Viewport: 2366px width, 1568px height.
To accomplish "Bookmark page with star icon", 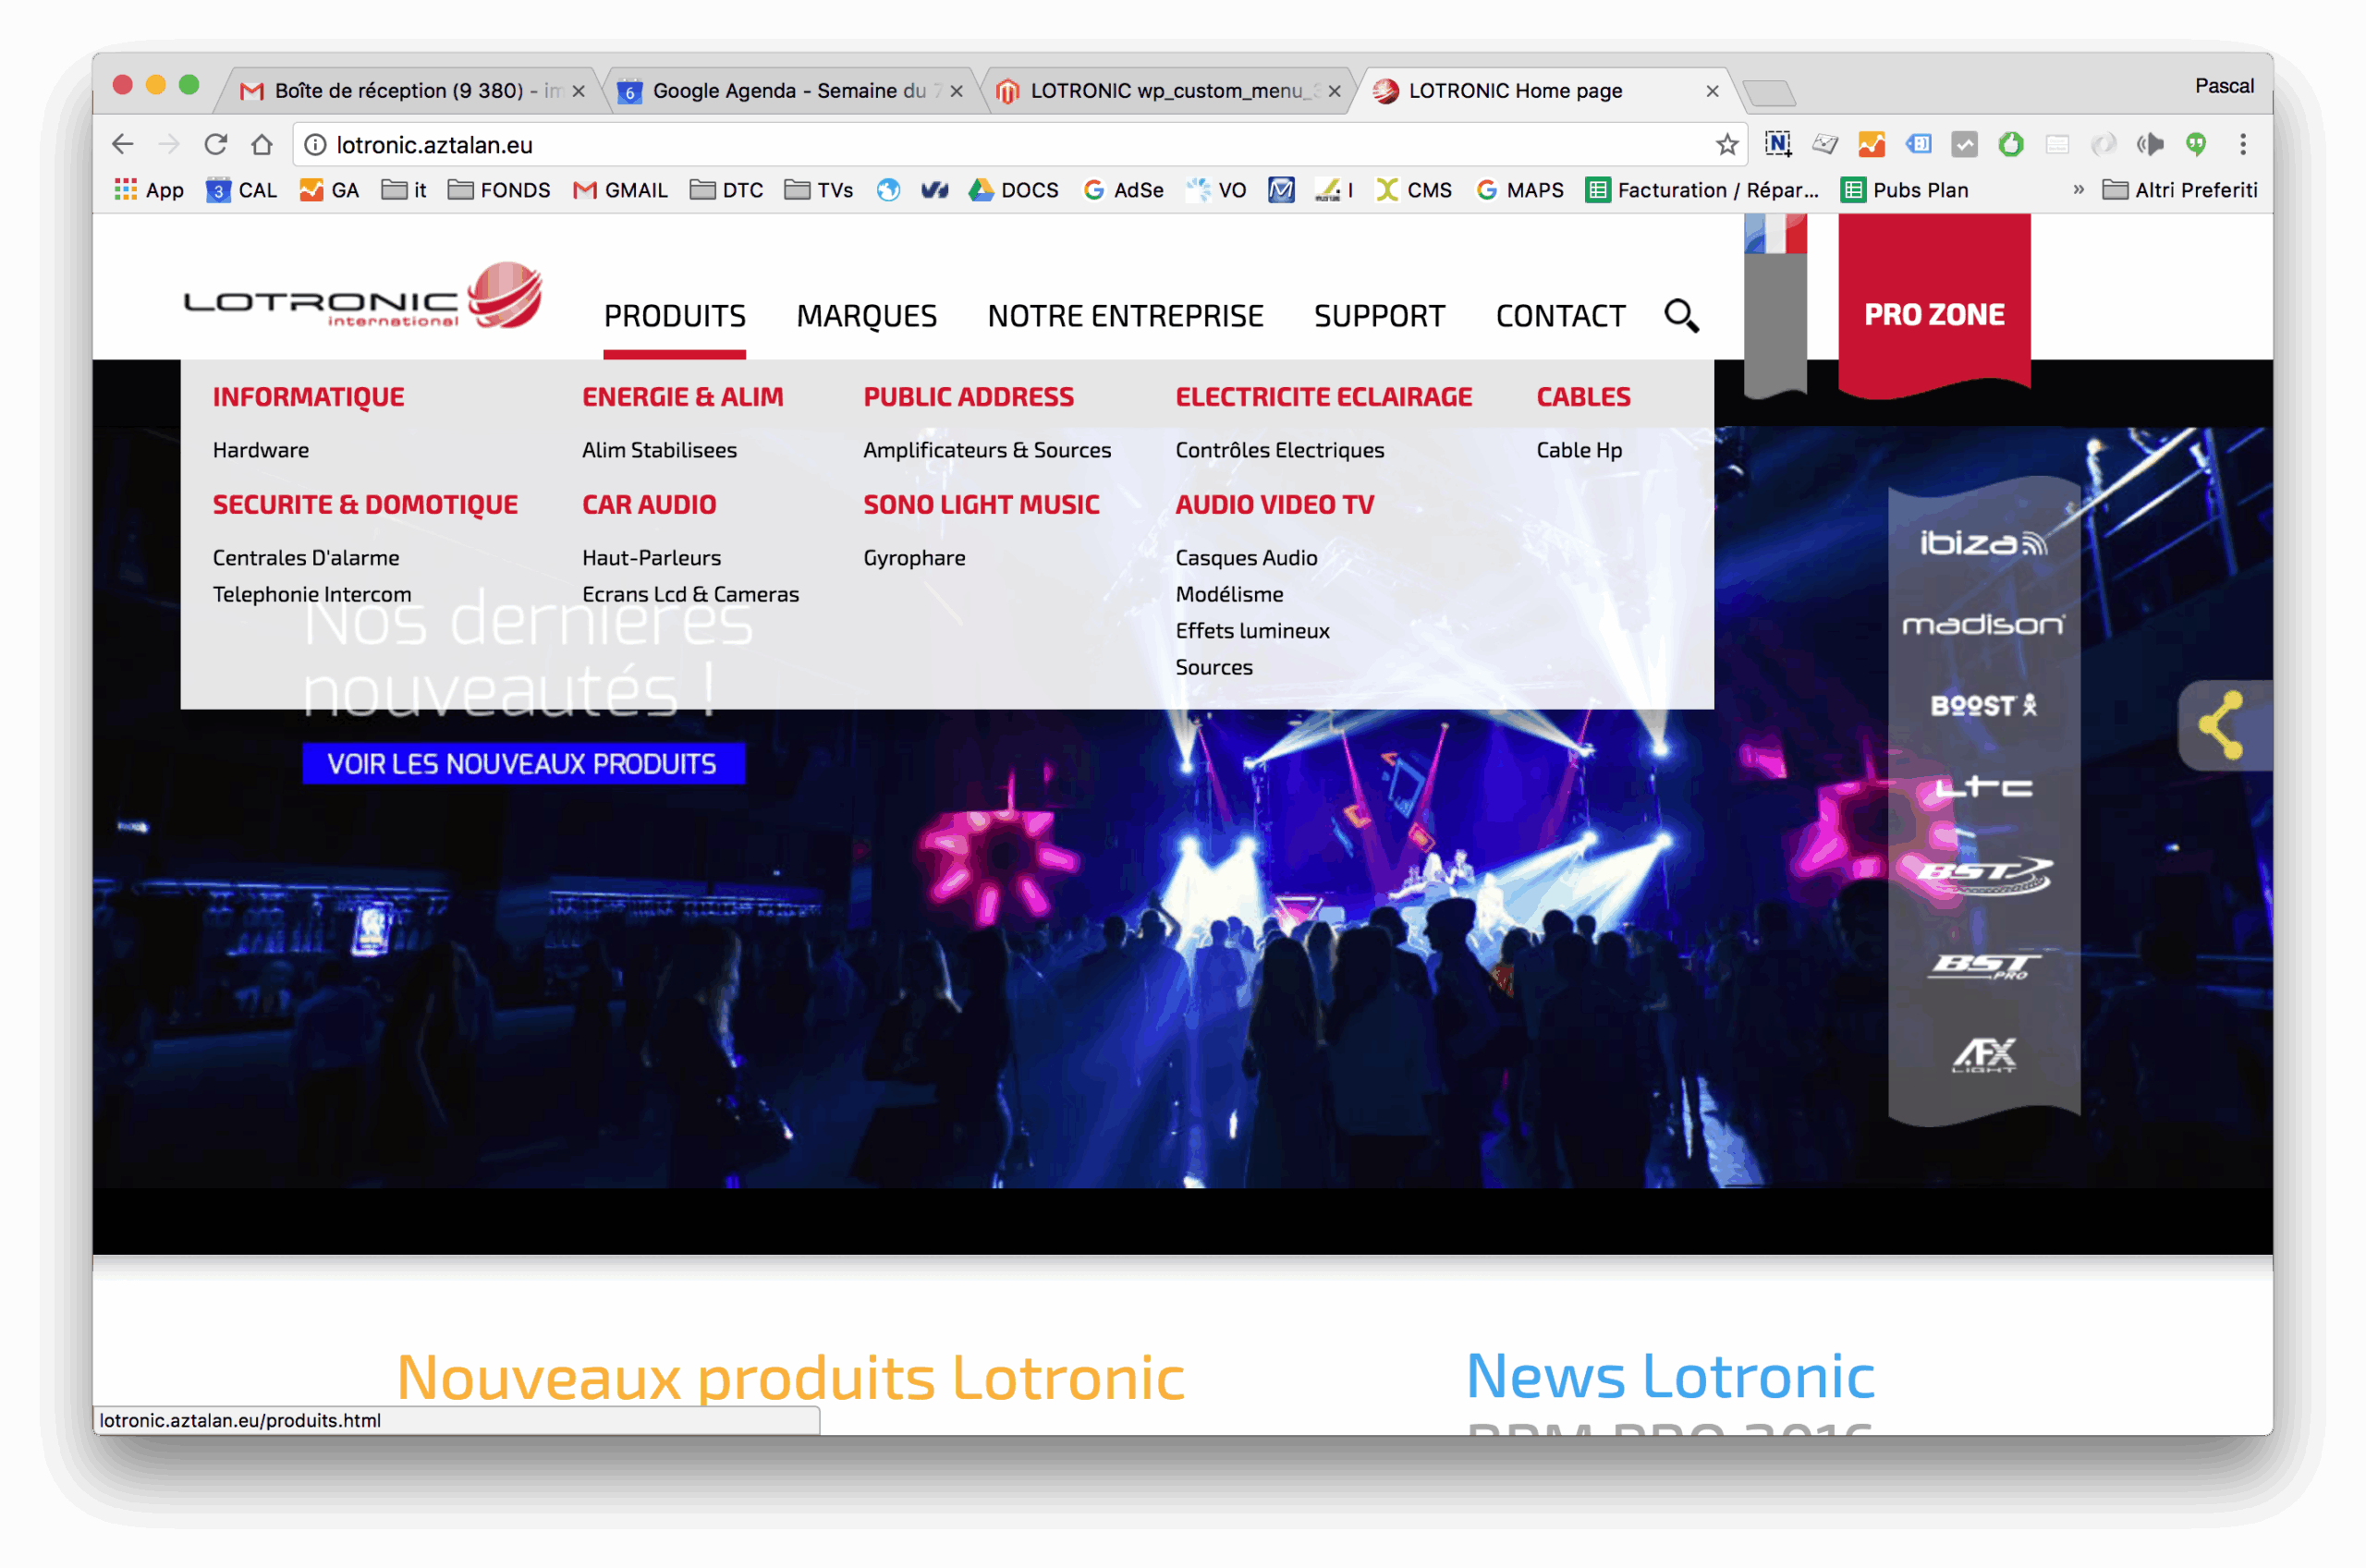I will [1727, 145].
